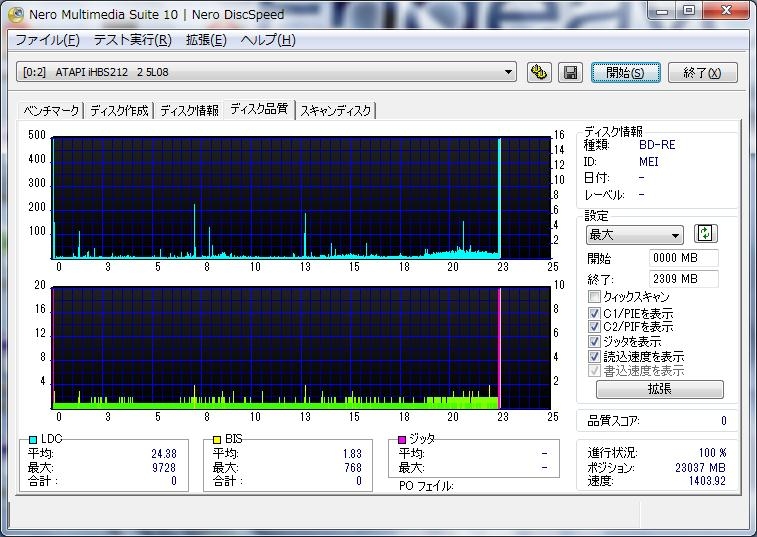The height and width of the screenshot is (537, 757).
Task: Click the BIS 平均 value 1.83
Action: coord(352,453)
